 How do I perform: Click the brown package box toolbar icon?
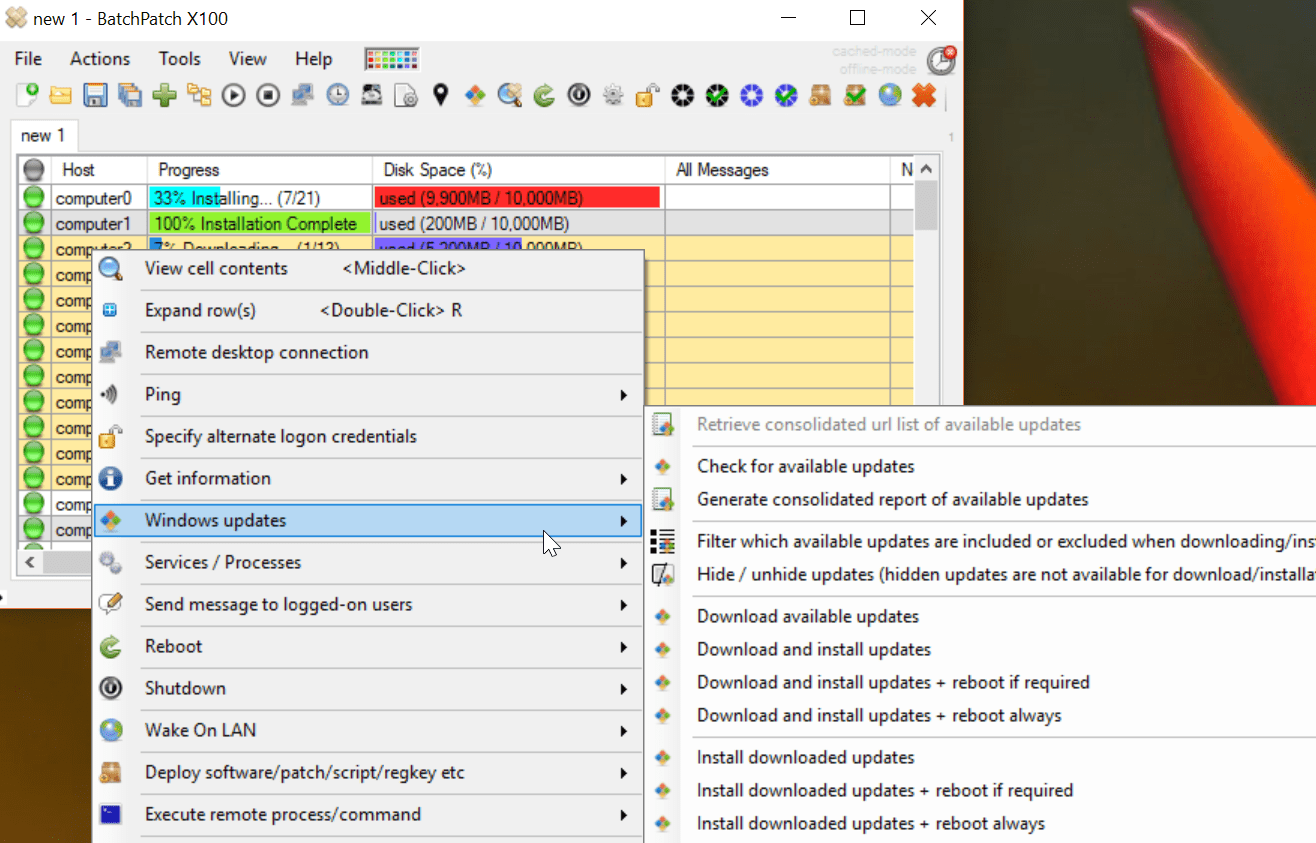point(820,95)
